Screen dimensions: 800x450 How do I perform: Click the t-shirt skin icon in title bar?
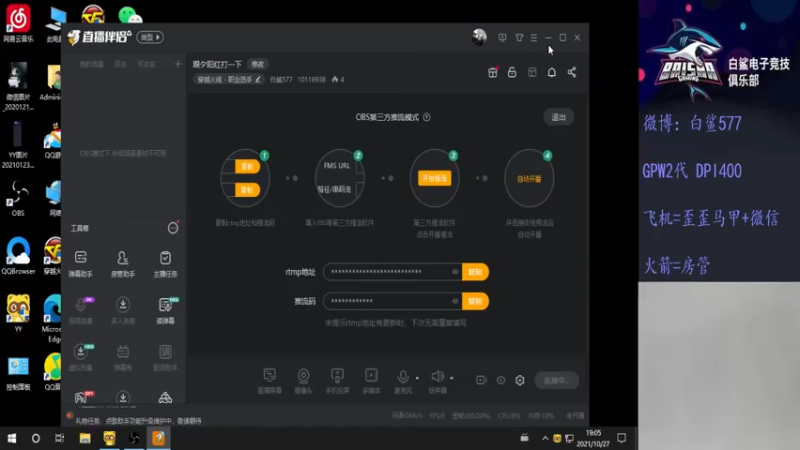coord(519,37)
